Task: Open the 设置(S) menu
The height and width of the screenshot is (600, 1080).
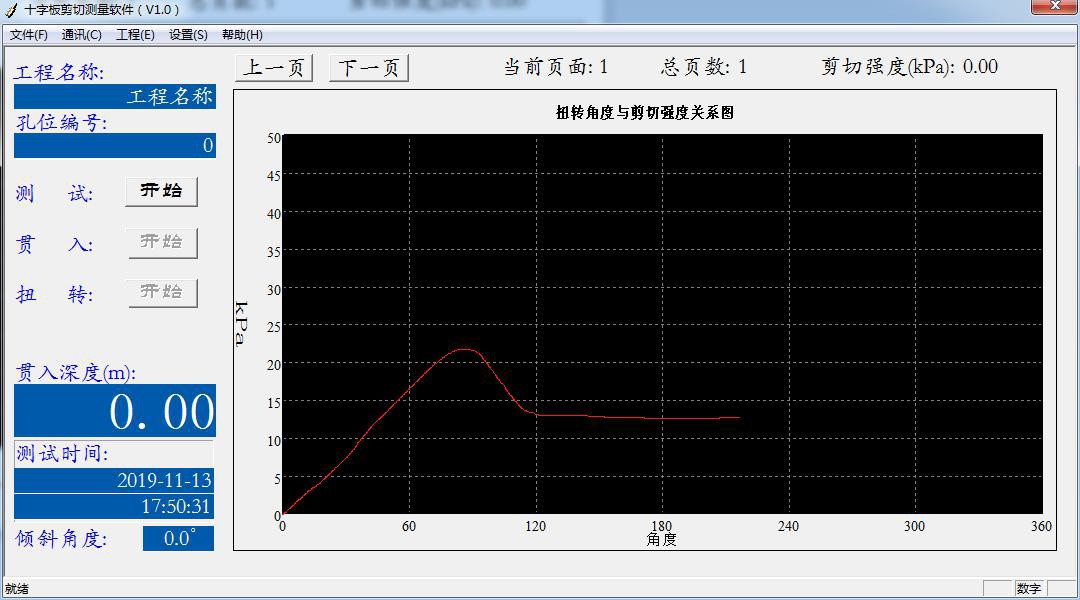Action: (188, 35)
